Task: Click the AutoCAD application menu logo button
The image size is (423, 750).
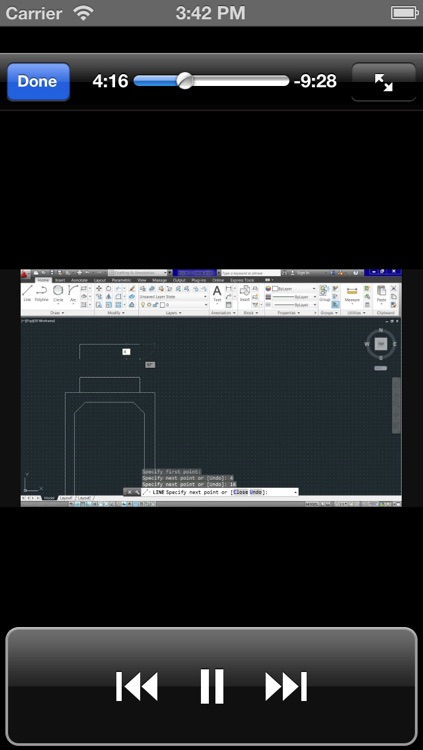Action: tap(25, 274)
